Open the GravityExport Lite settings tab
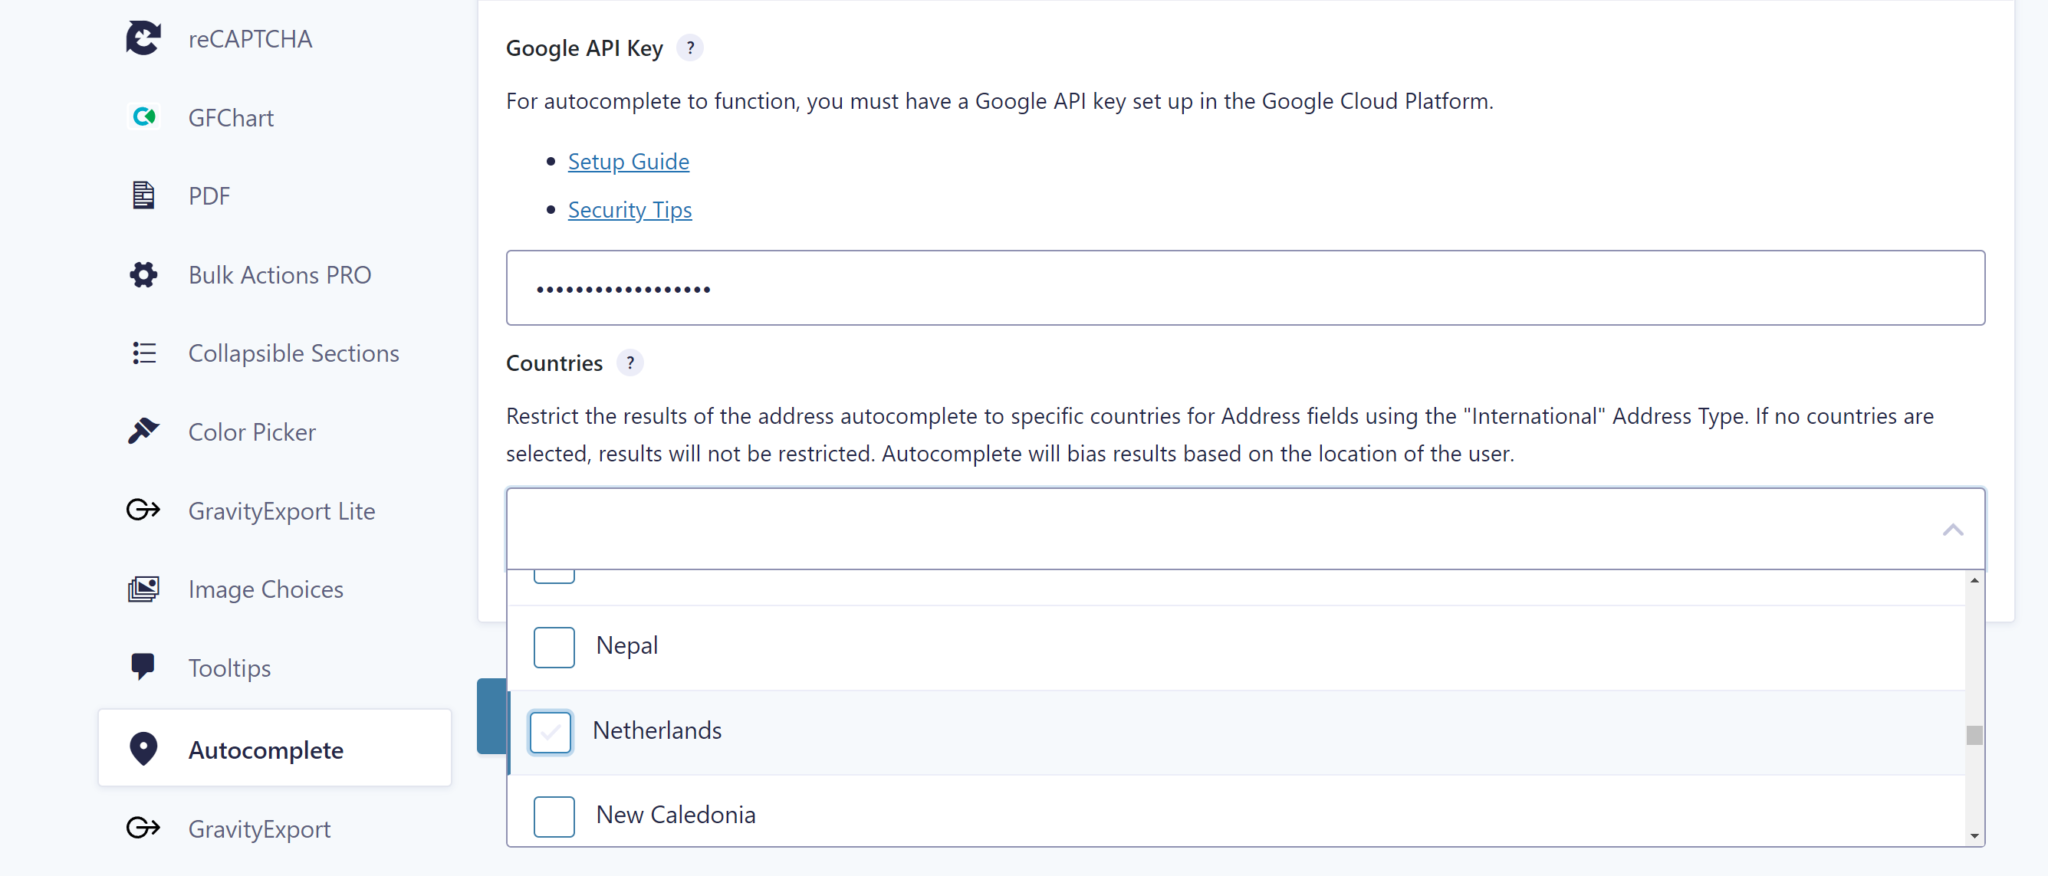The height and width of the screenshot is (876, 2048). (281, 511)
